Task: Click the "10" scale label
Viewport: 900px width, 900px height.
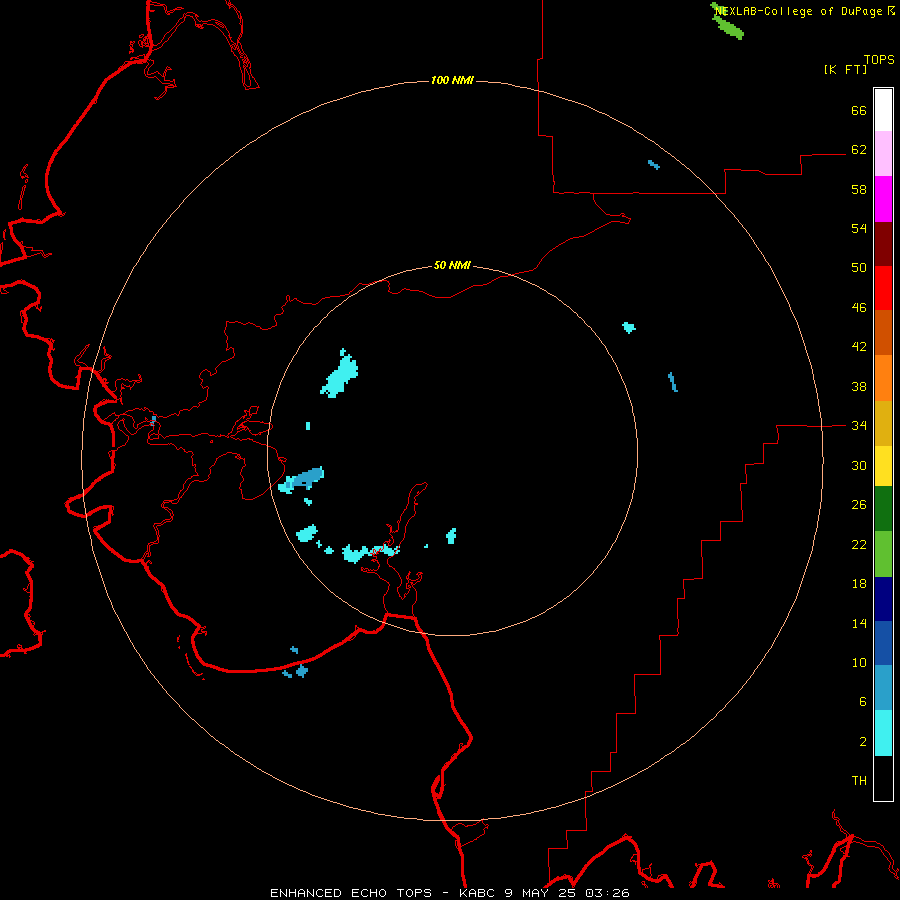Action: click(859, 663)
